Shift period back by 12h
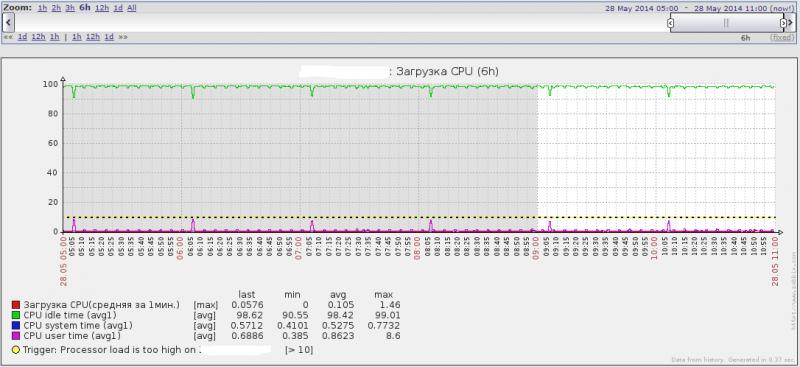800x367 pixels. click(x=38, y=37)
